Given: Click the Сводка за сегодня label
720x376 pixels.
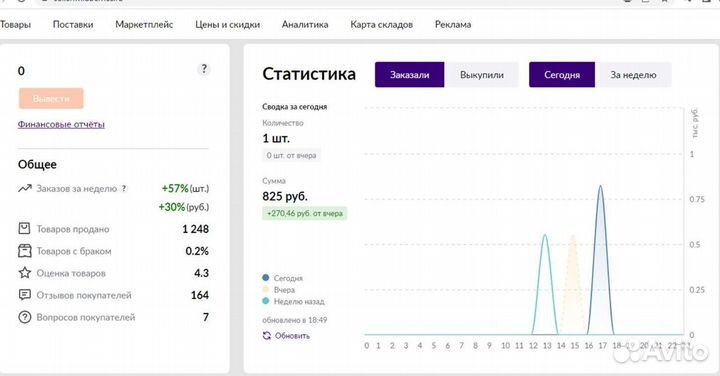Looking at the screenshot, I should coord(295,107).
